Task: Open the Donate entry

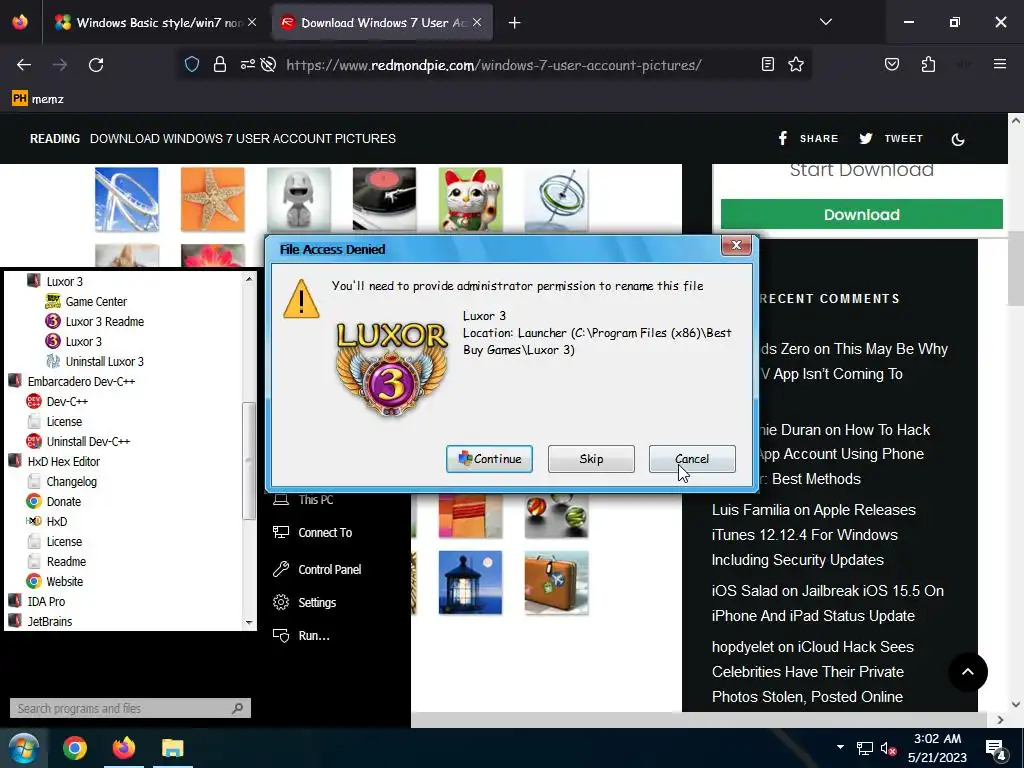Action: tap(54, 502)
